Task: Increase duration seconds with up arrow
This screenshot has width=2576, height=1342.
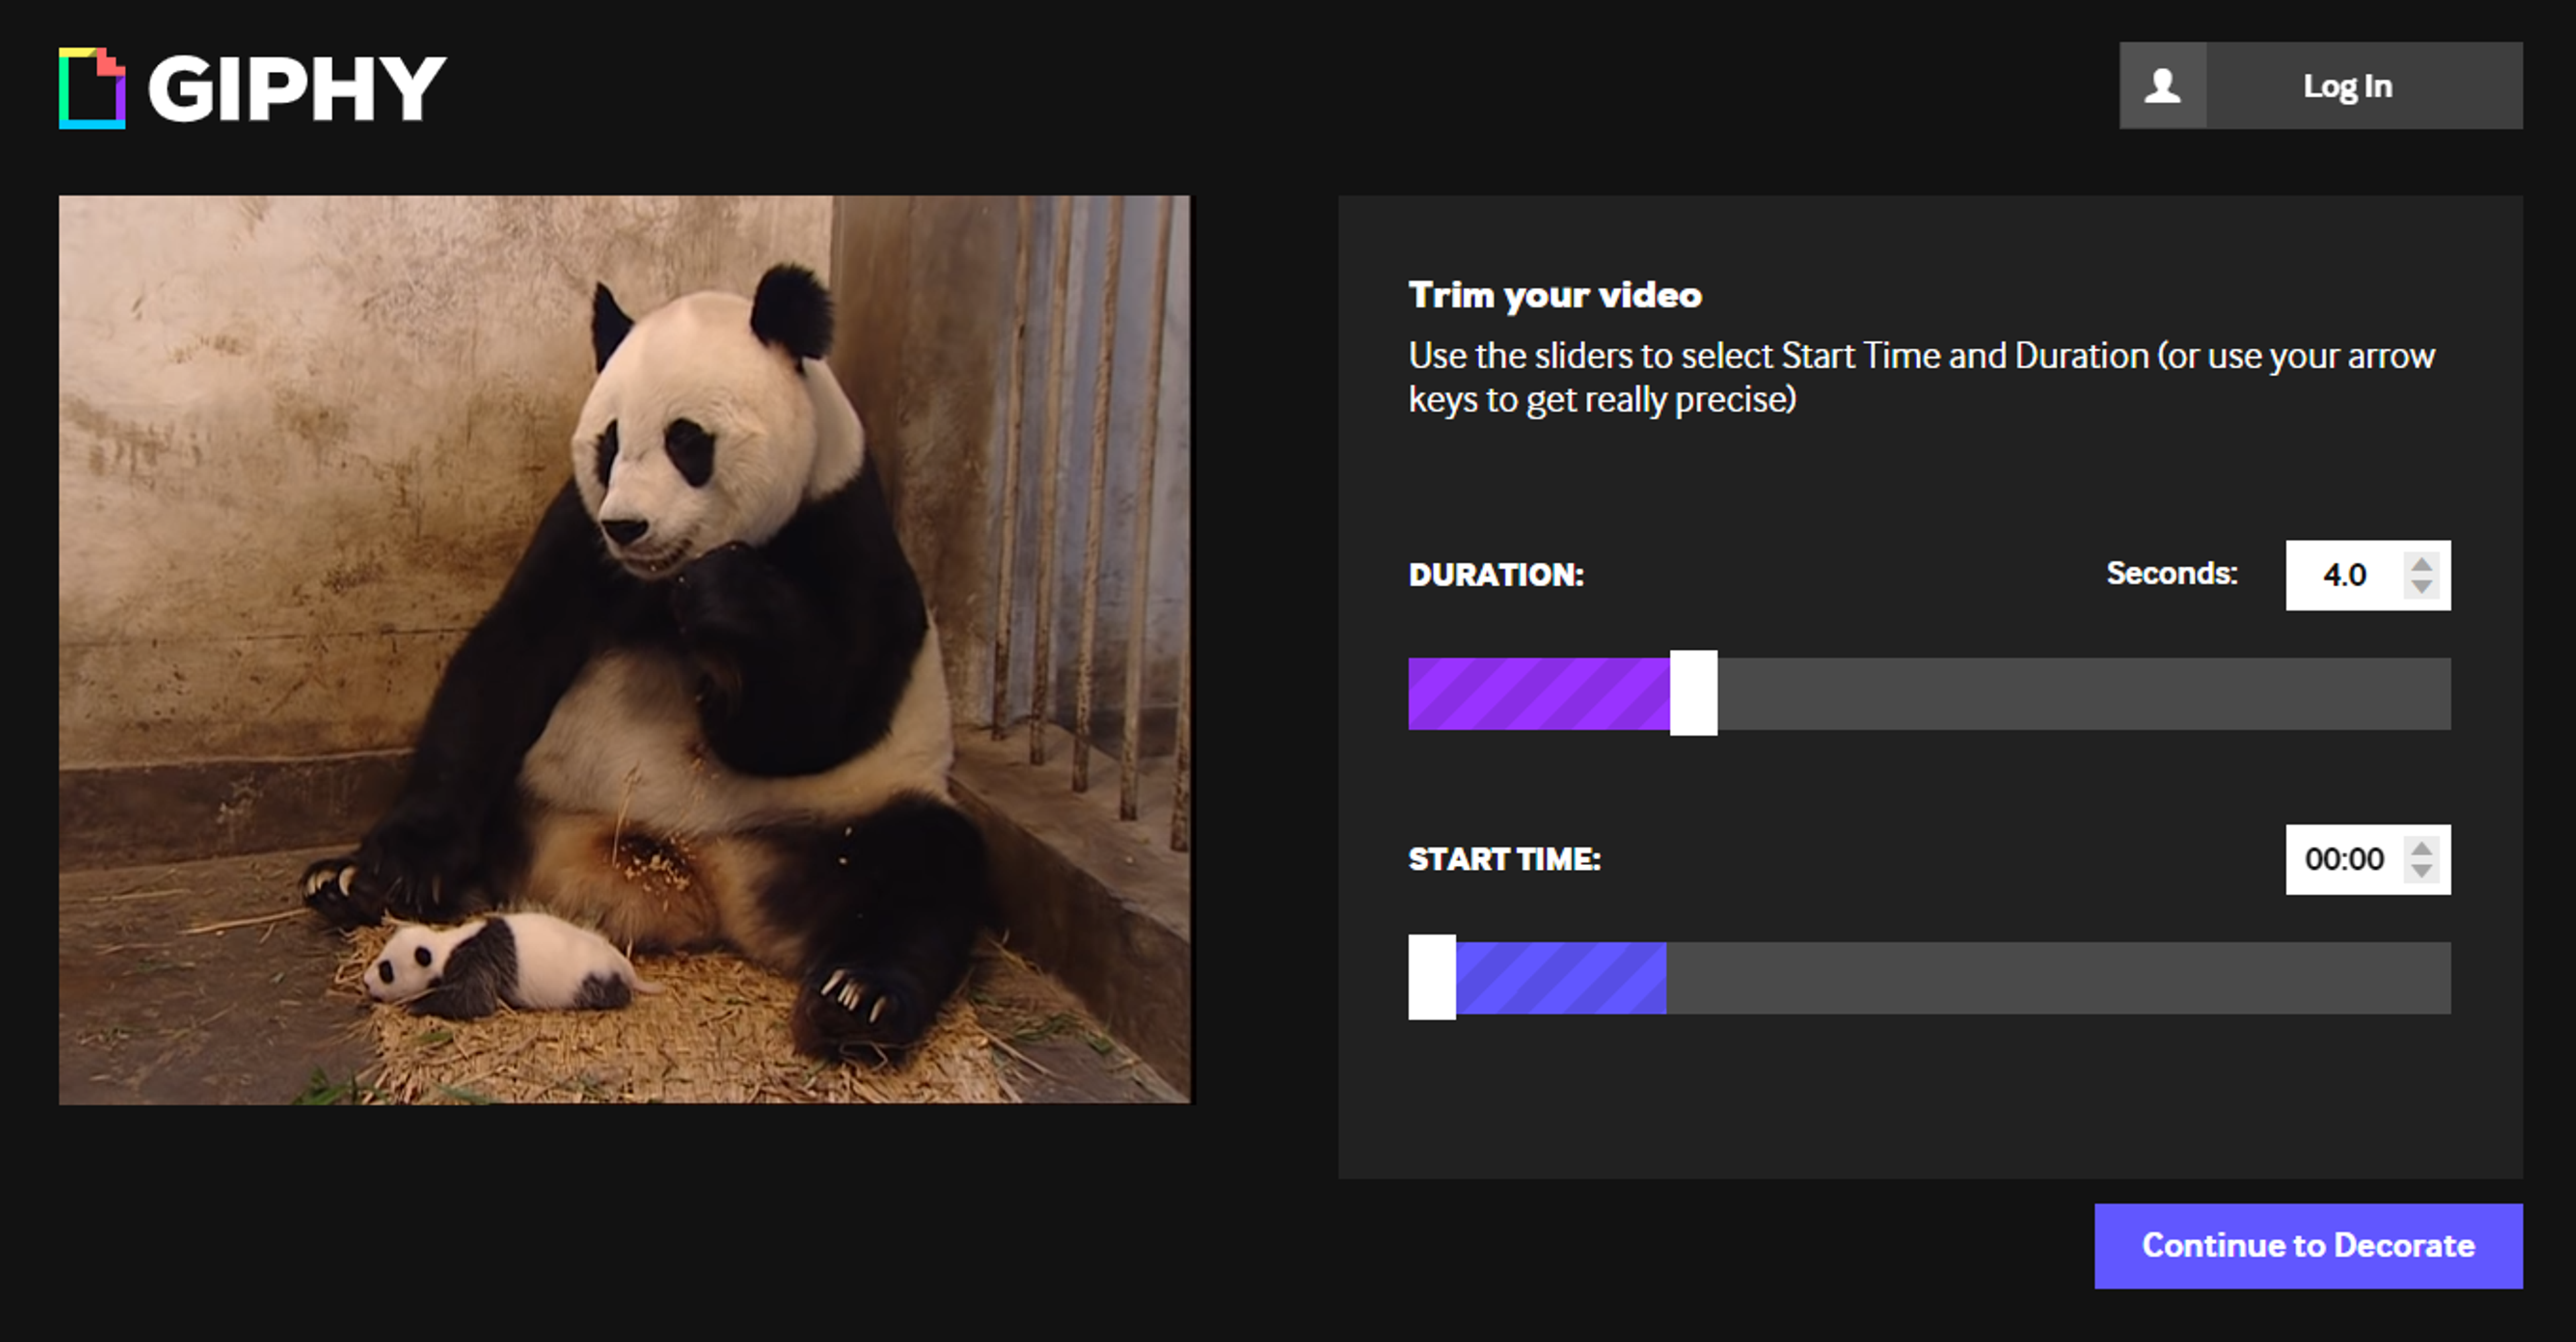Action: (2421, 565)
